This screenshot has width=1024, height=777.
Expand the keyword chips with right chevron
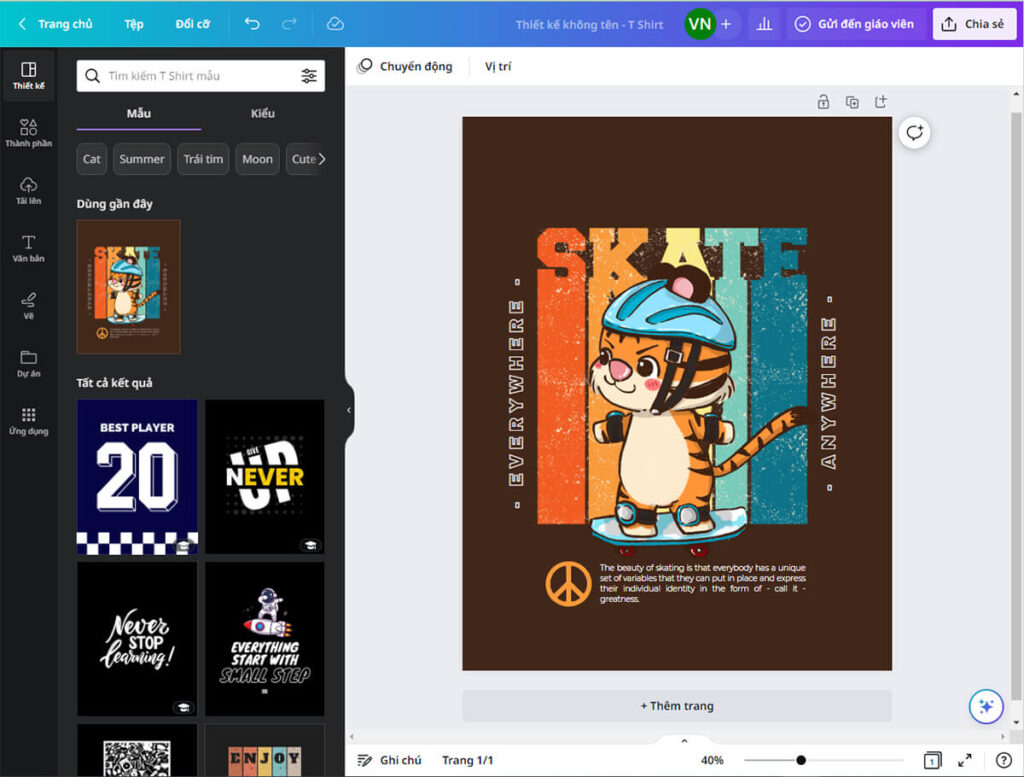tap(322, 159)
